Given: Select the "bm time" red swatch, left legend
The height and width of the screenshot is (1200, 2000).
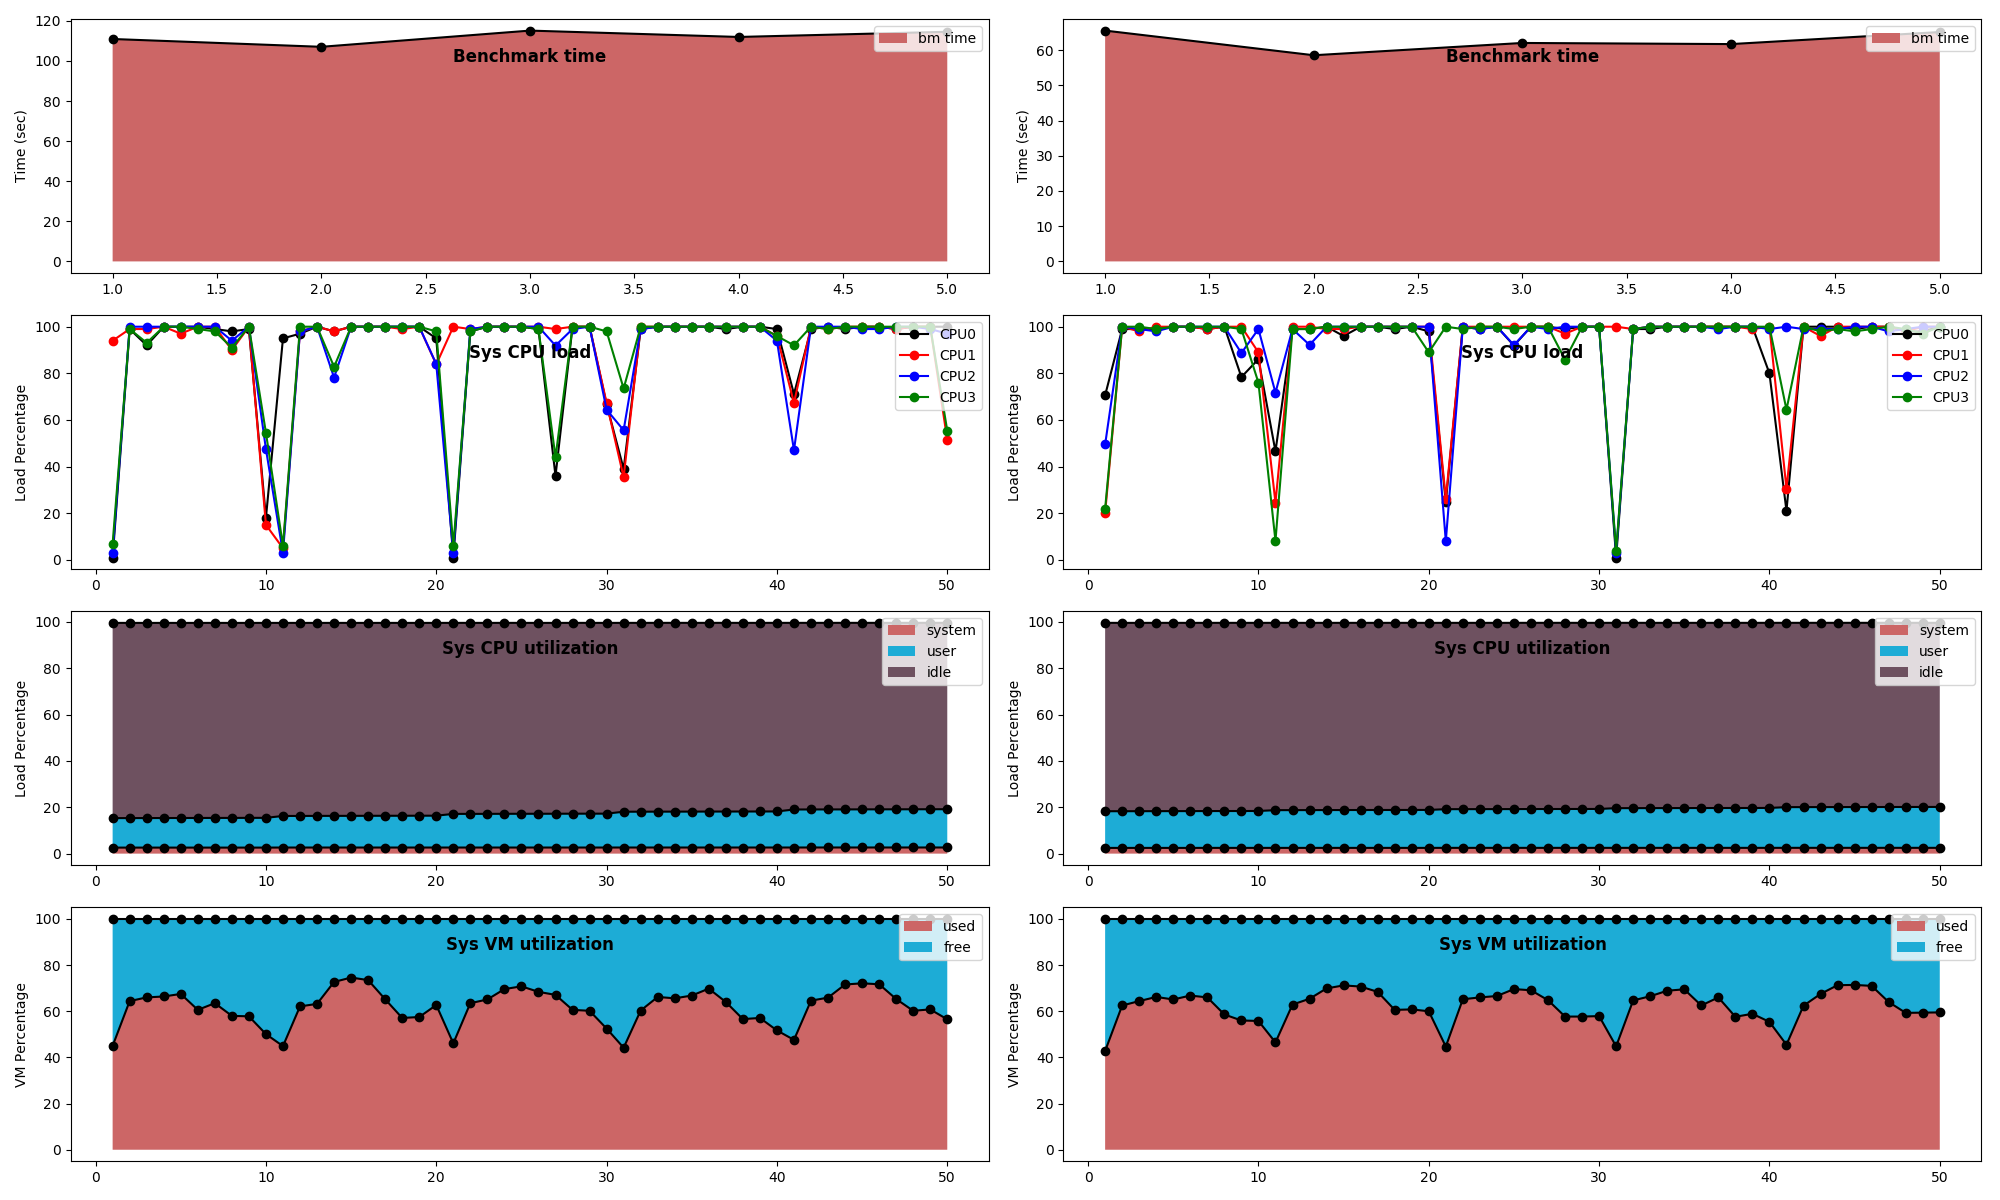Looking at the screenshot, I should pyautogui.click(x=893, y=38).
